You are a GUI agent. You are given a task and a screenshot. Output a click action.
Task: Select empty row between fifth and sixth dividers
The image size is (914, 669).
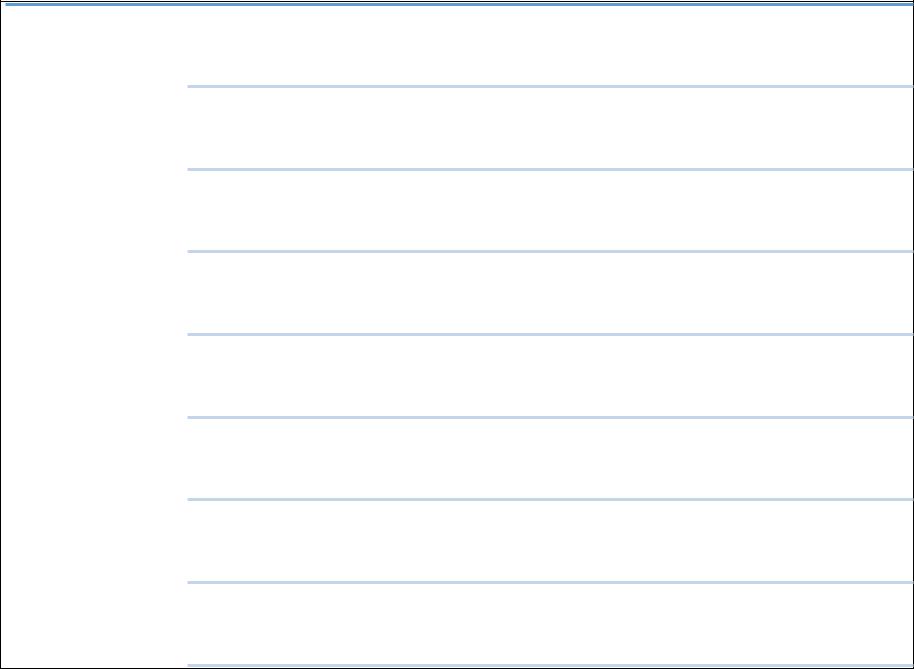(550, 459)
